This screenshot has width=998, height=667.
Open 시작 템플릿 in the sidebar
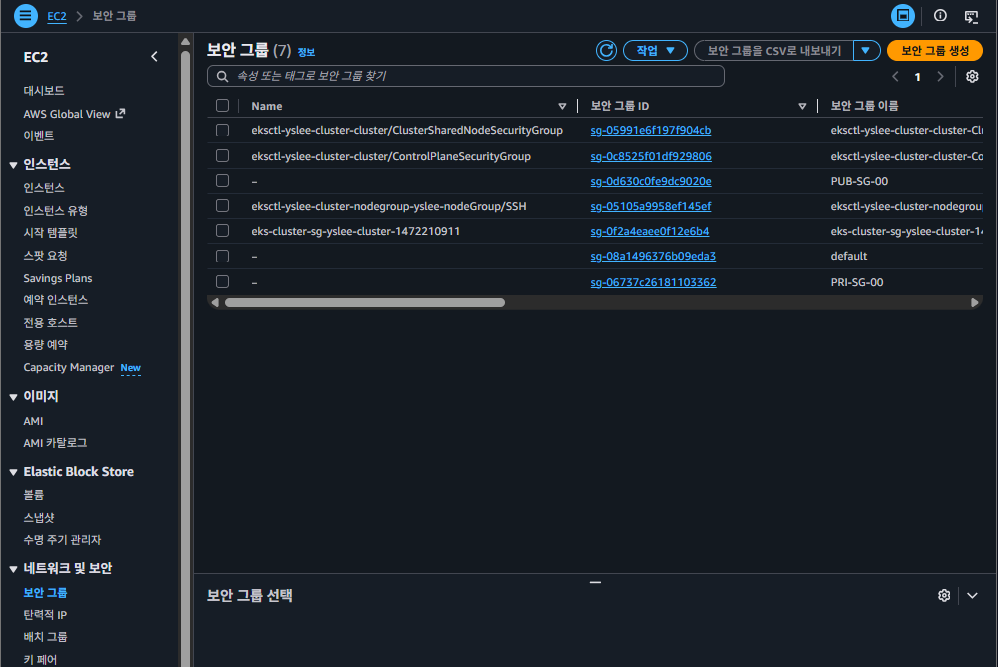point(50,233)
